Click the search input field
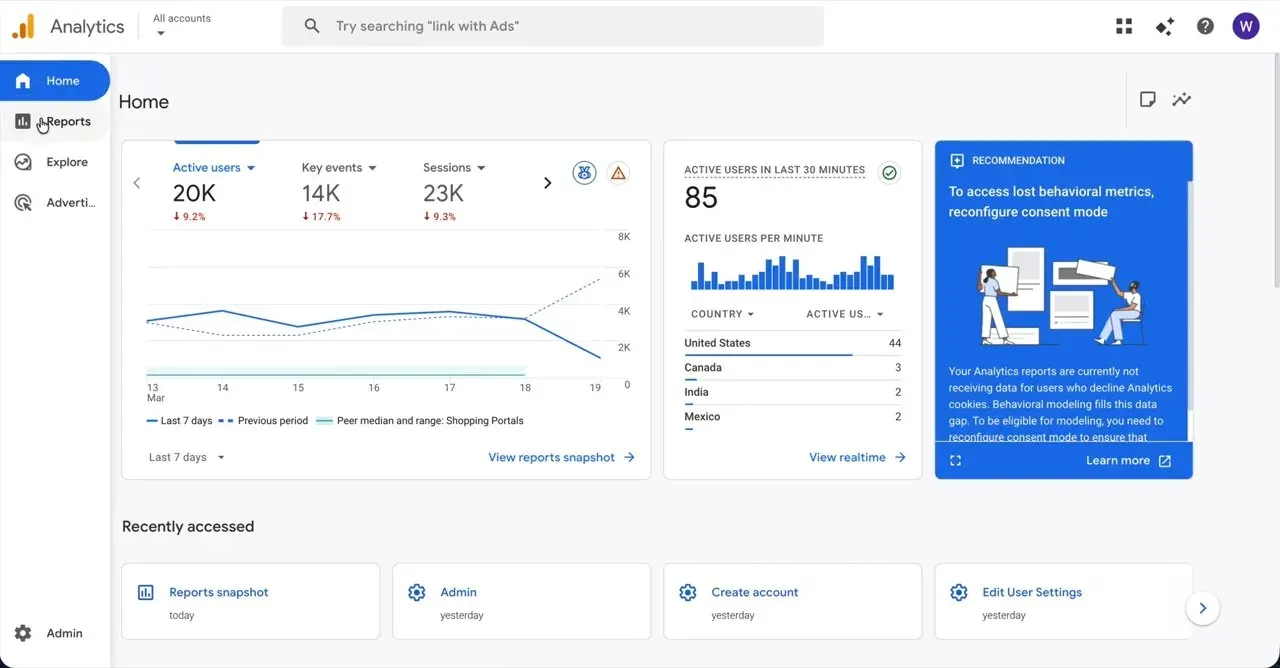This screenshot has width=1280, height=668. coord(553,26)
